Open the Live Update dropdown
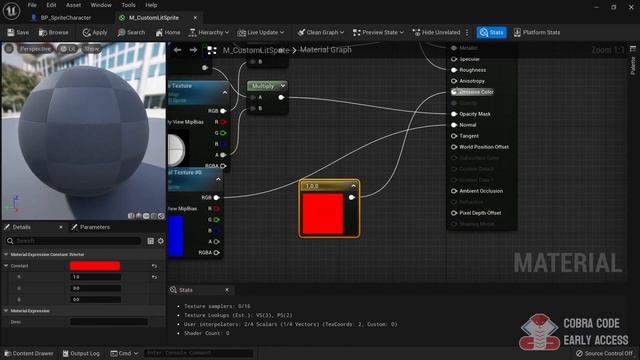Image resolution: width=640 pixels, height=360 pixels. tap(260, 32)
